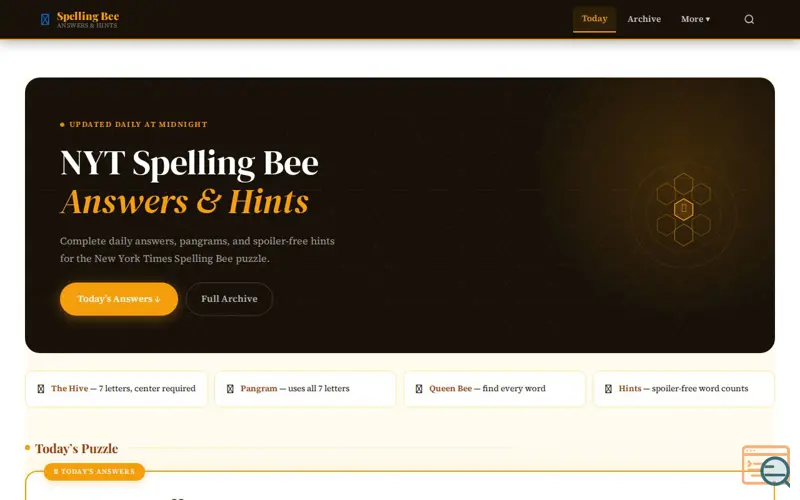Screen dimensions: 800x500
Task: Click the Updated Daily at Midnight label
Action: pos(138,124)
